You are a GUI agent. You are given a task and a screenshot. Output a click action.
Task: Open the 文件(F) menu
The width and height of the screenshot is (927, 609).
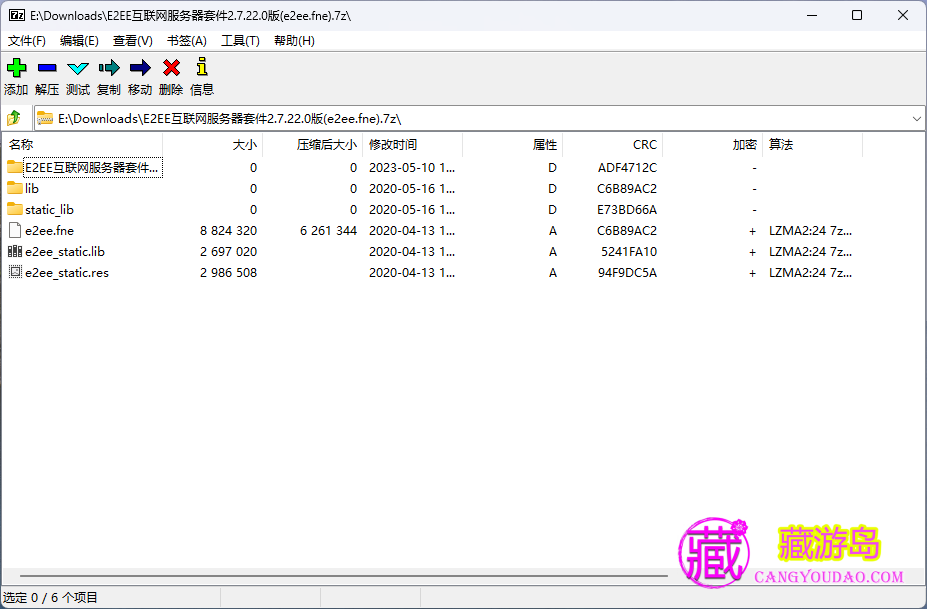tap(27, 41)
